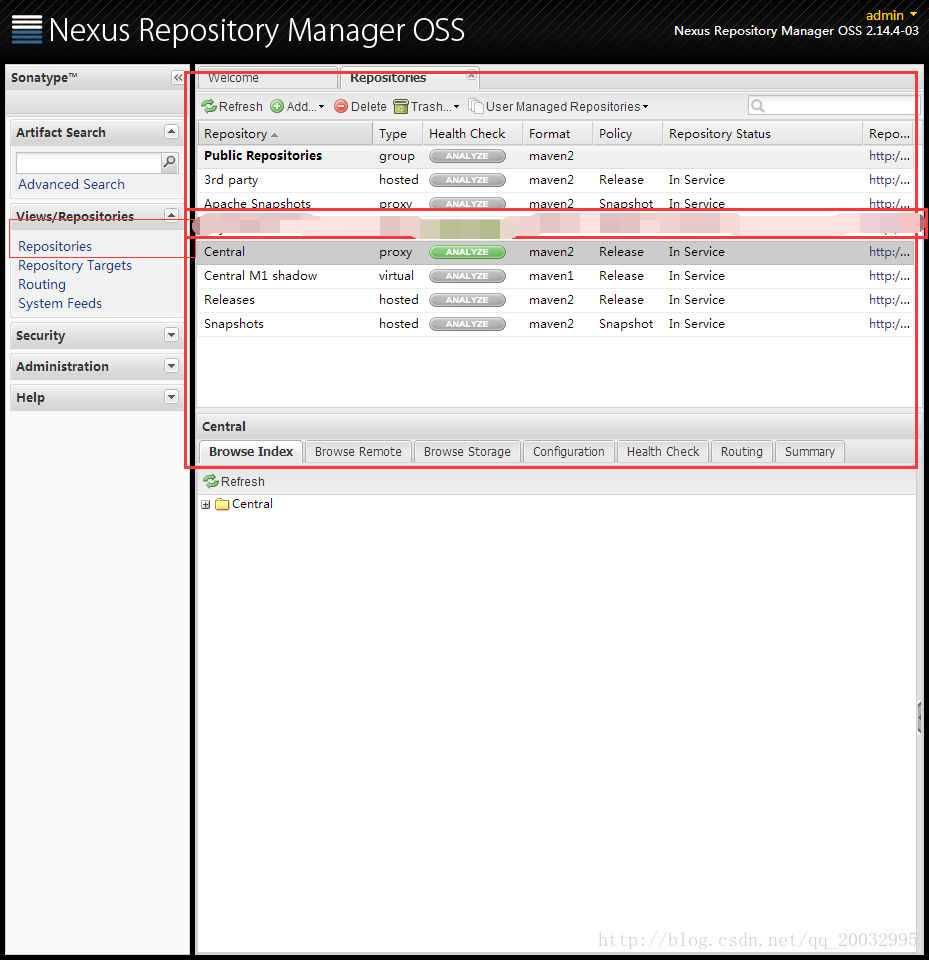Click the repository filter search field

tap(831, 106)
